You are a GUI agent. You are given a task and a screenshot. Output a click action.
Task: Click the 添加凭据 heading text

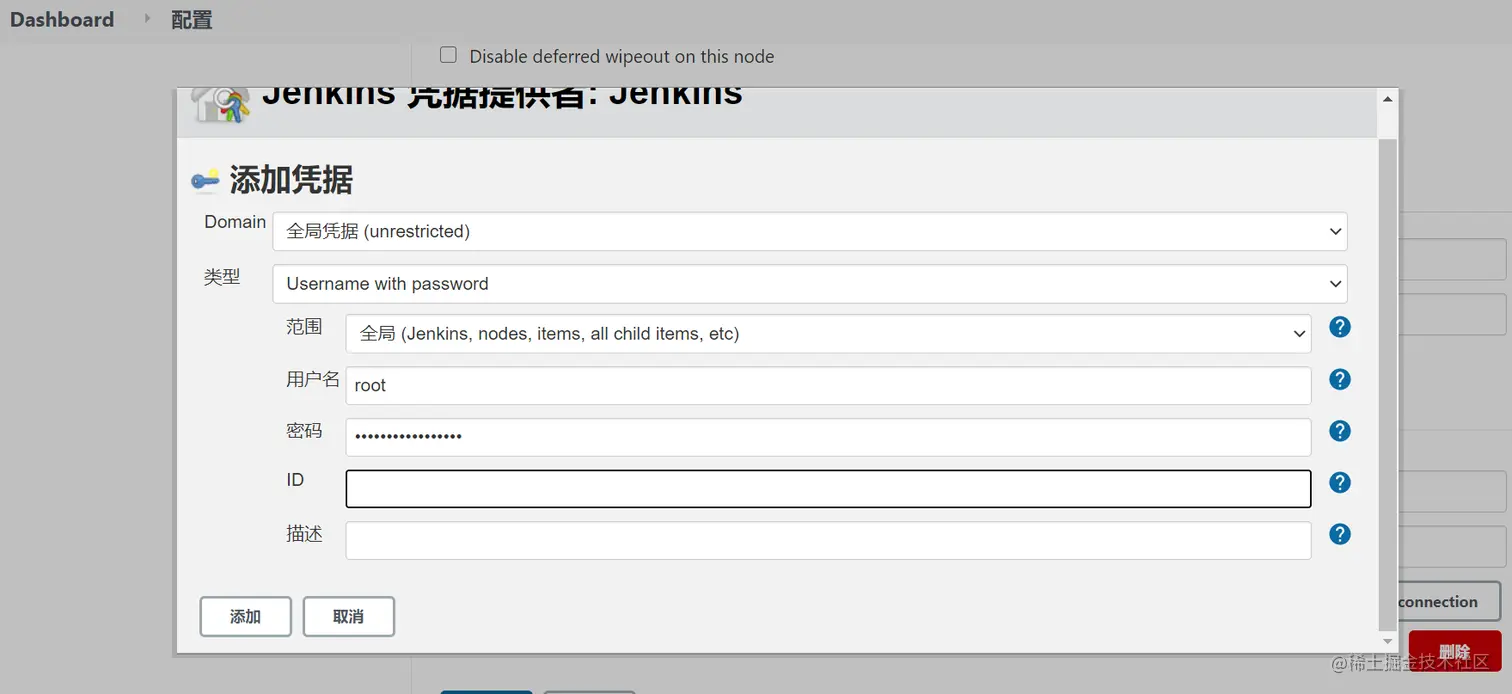click(x=291, y=180)
